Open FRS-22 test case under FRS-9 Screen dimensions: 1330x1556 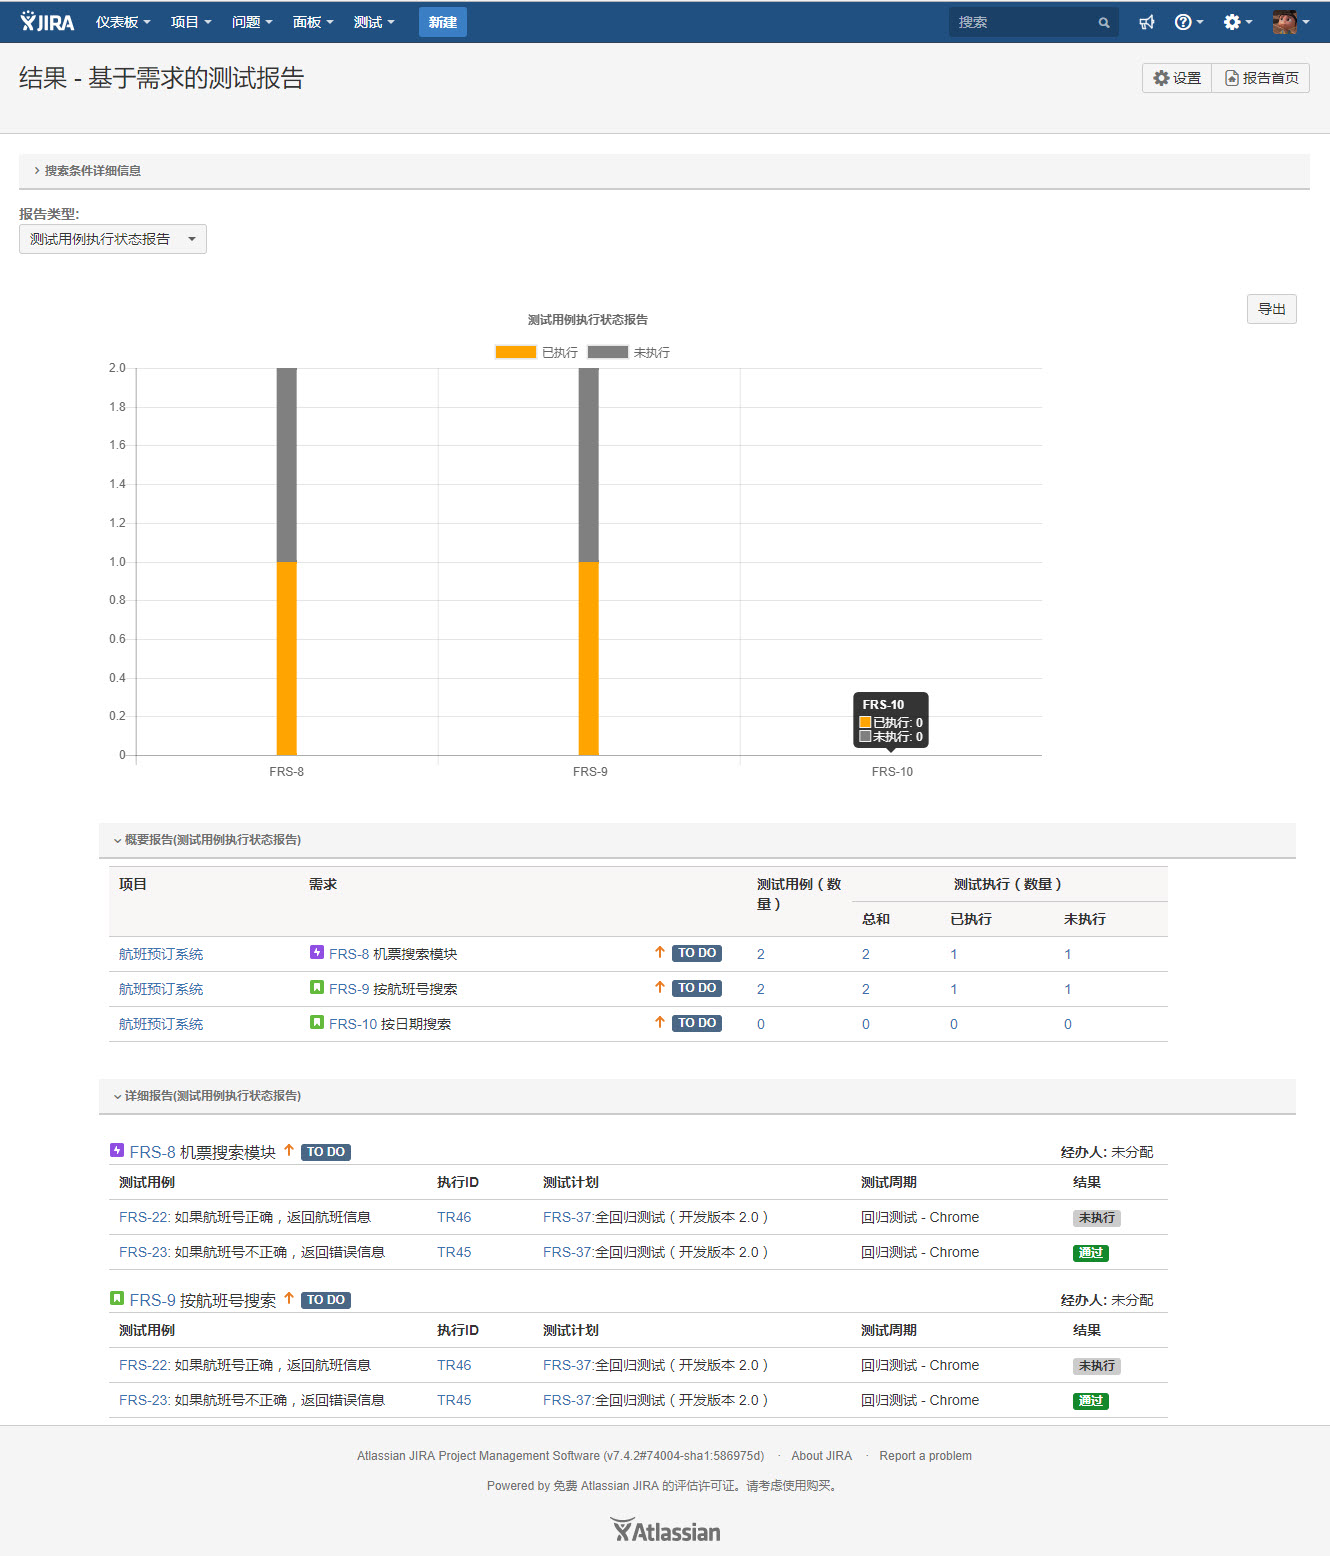[245, 1365]
